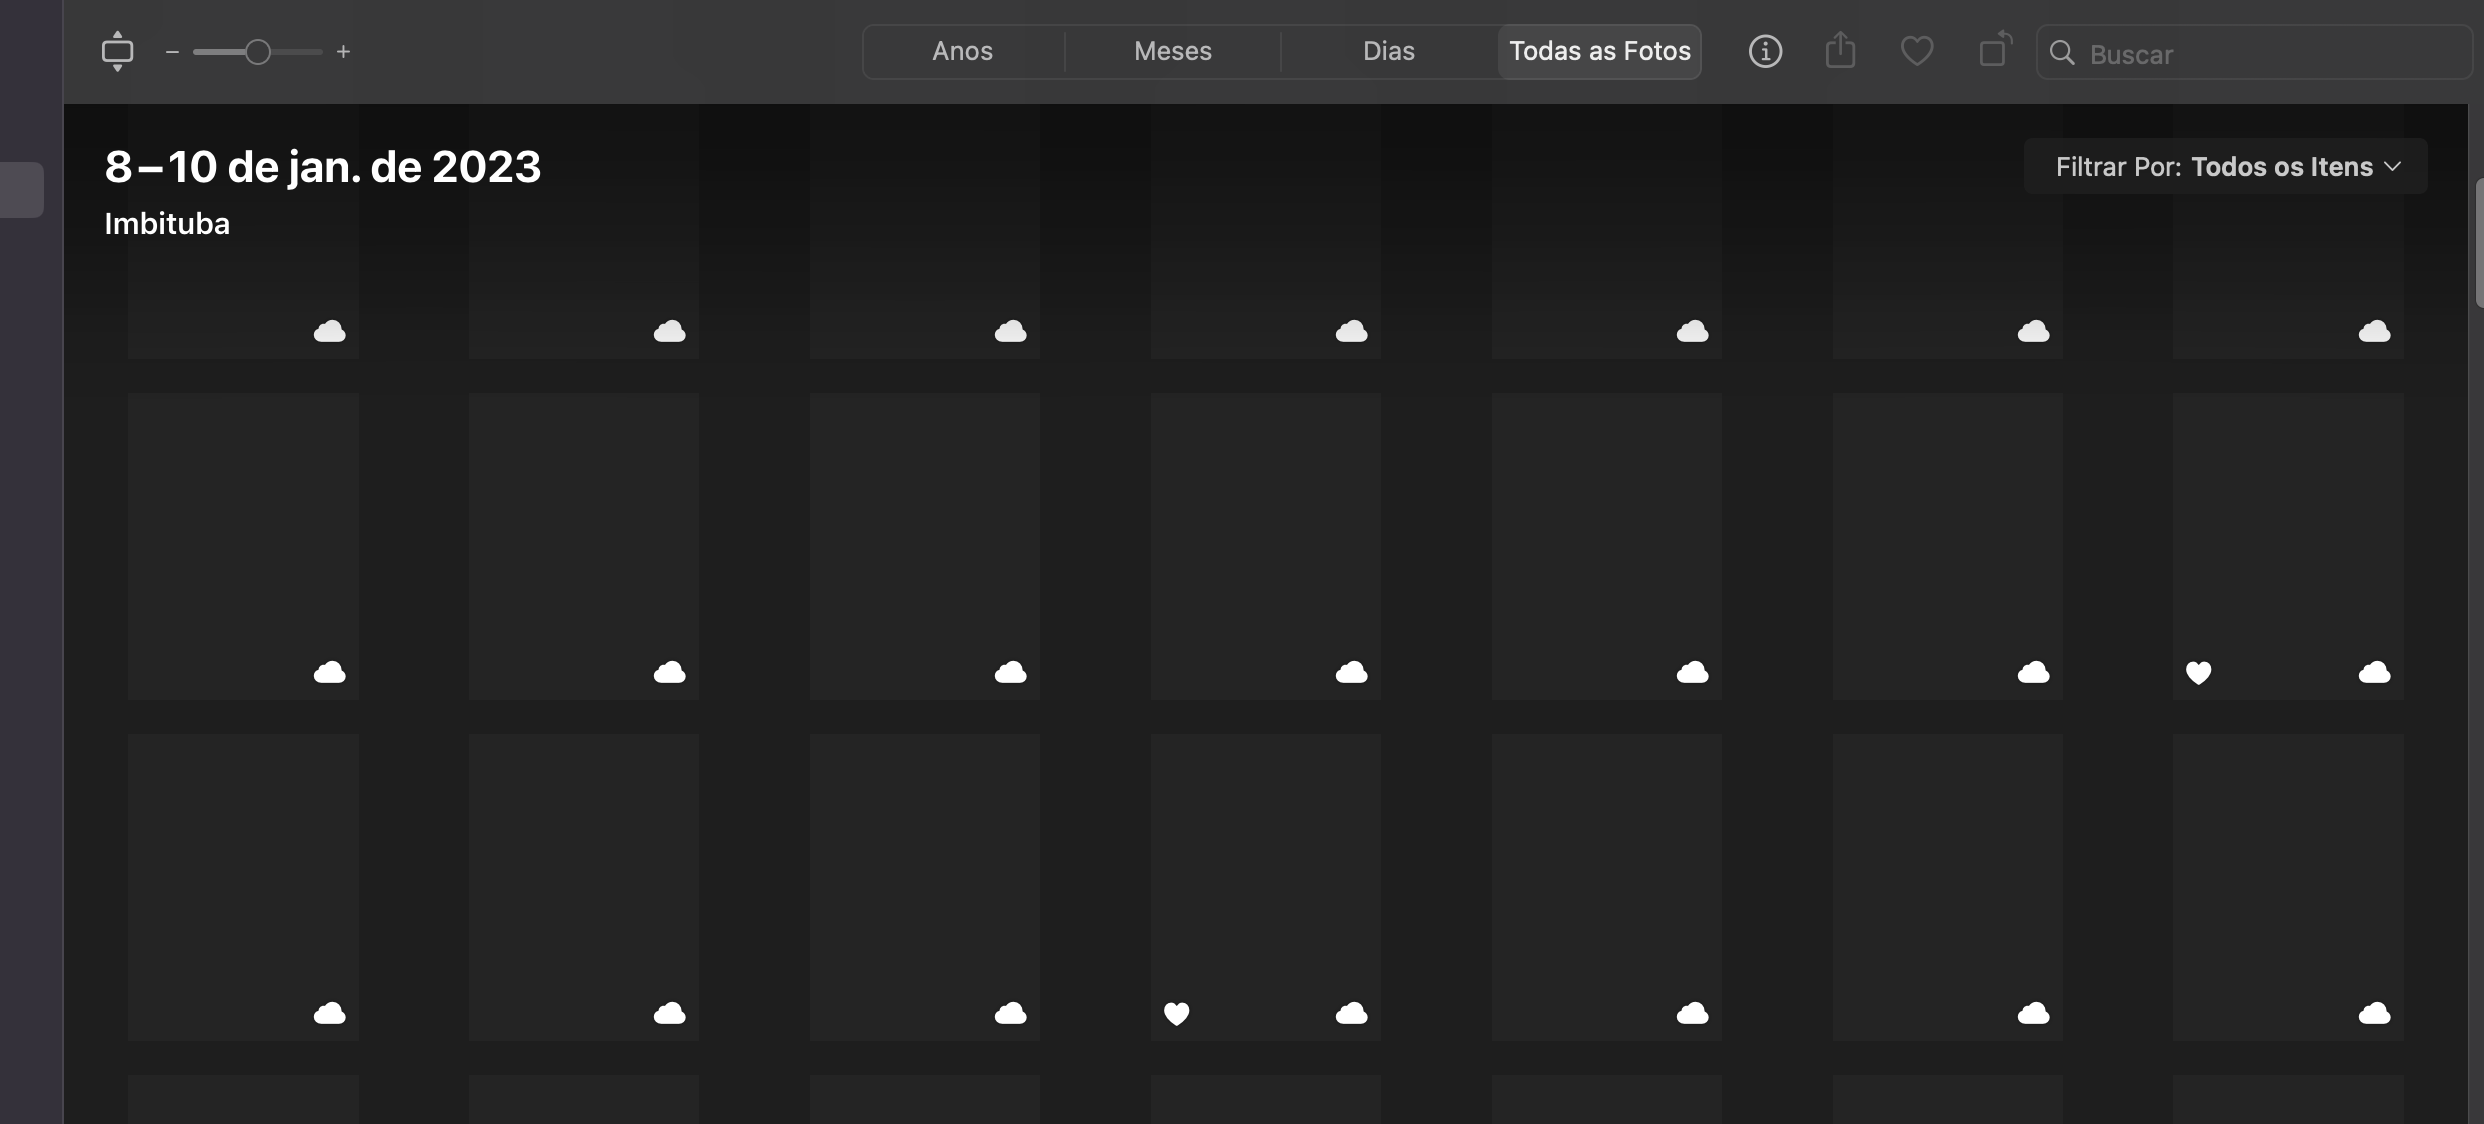This screenshot has width=2484, height=1124.
Task: Switch to the Anos view
Action: click(x=962, y=51)
